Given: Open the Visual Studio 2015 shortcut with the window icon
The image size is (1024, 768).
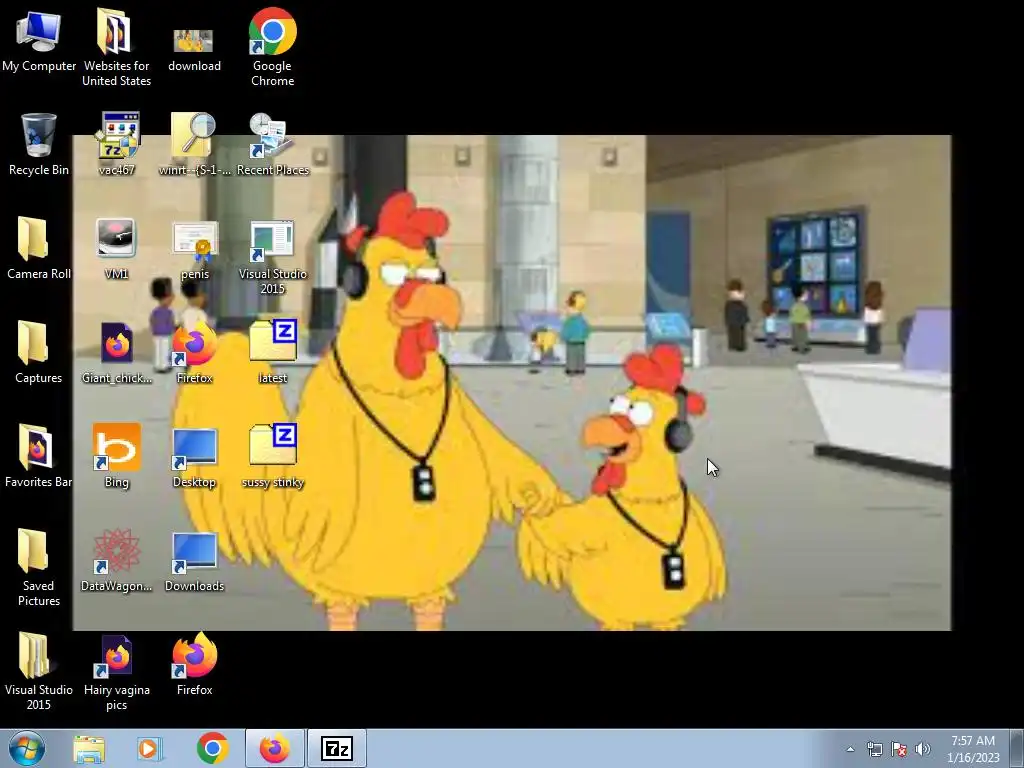Looking at the screenshot, I should pyautogui.click(x=272, y=256).
